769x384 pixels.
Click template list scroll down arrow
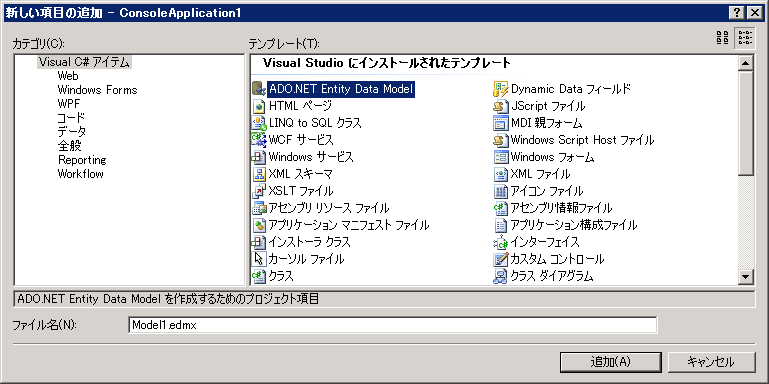[x=745, y=277]
